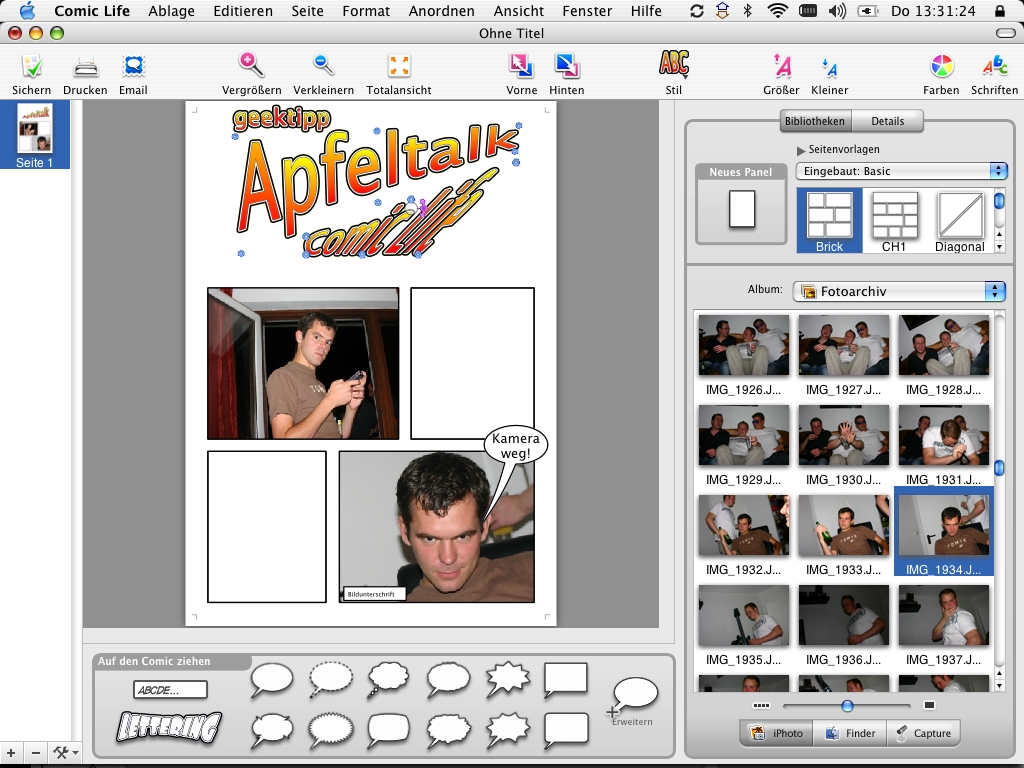Send object back with Hinten
Image resolution: width=1024 pixels, height=768 pixels.
coord(566,66)
